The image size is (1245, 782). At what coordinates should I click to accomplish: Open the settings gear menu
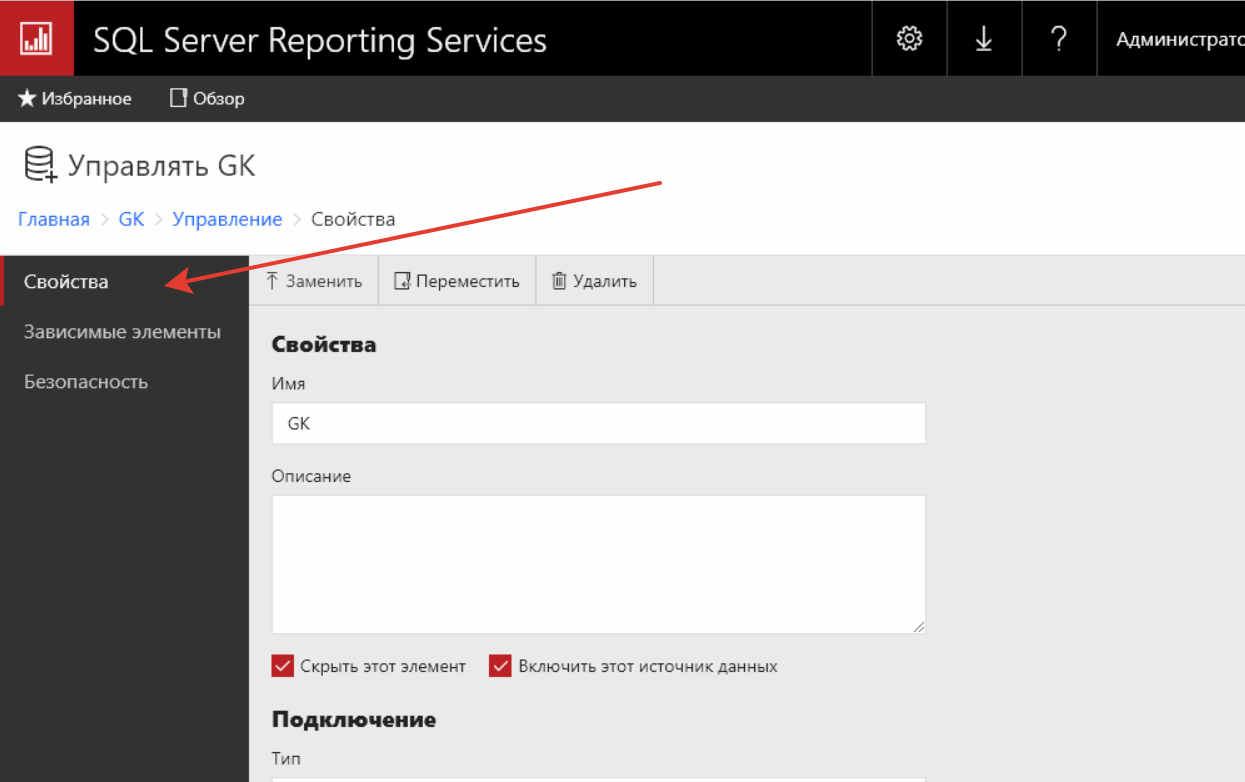click(x=909, y=38)
